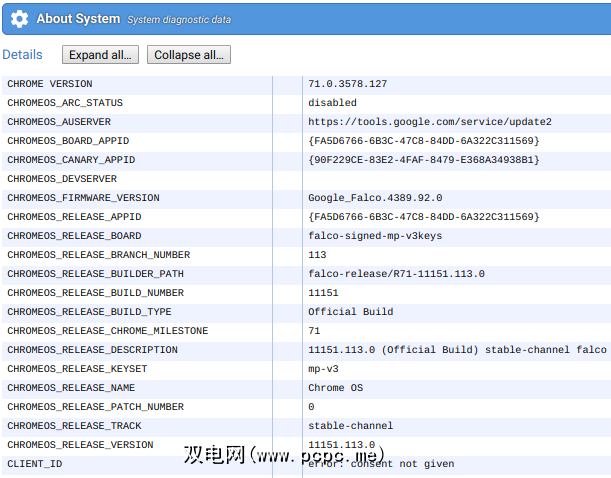The height and width of the screenshot is (478, 611).
Task: Select the CHROMEOS_BOARD_APPID key
Action: click(x=68, y=141)
